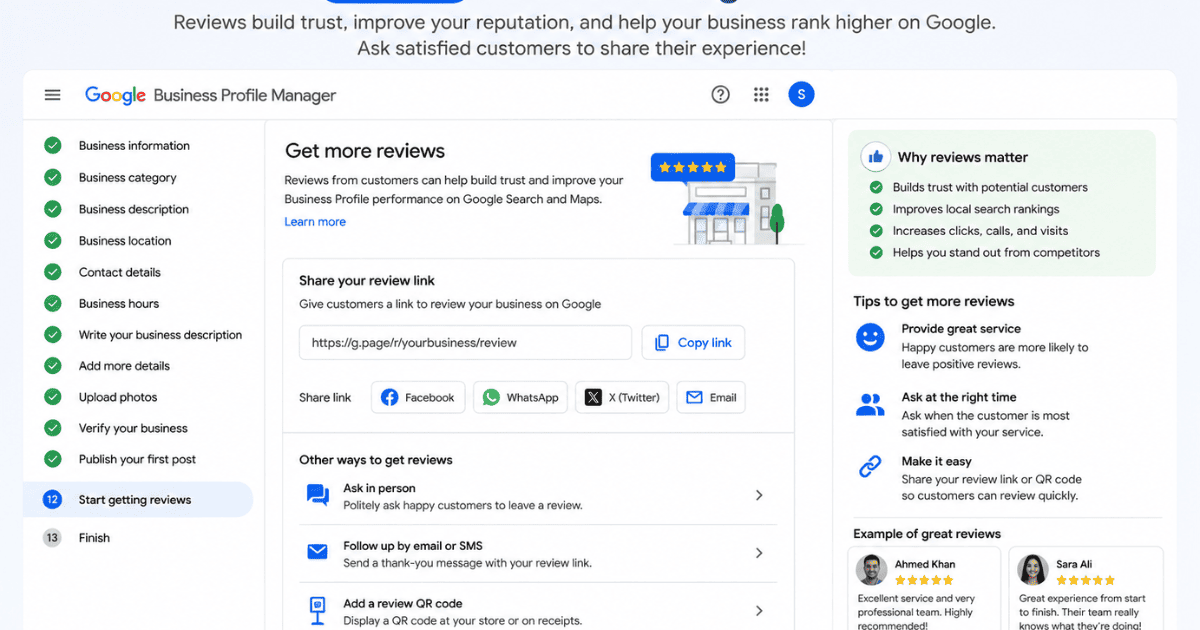The image size is (1200, 630).
Task: Click the chat bubbles Ask in person icon
Action: tap(317, 495)
